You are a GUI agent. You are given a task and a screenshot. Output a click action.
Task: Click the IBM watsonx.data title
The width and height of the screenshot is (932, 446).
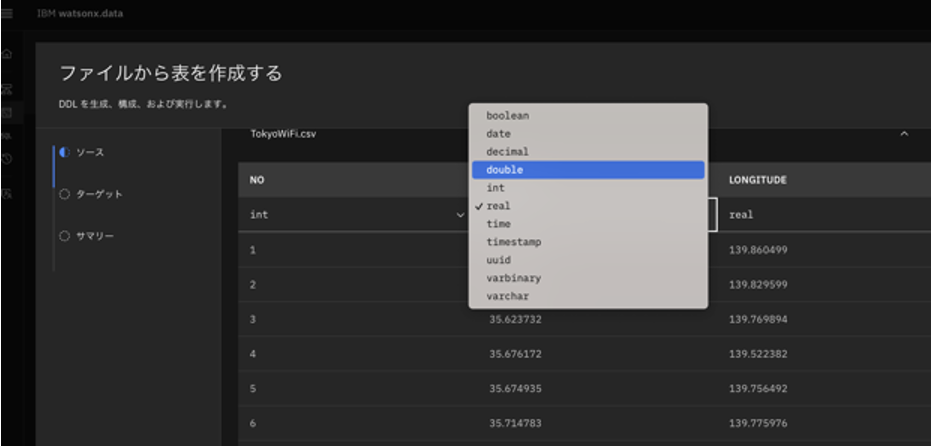(80, 13)
